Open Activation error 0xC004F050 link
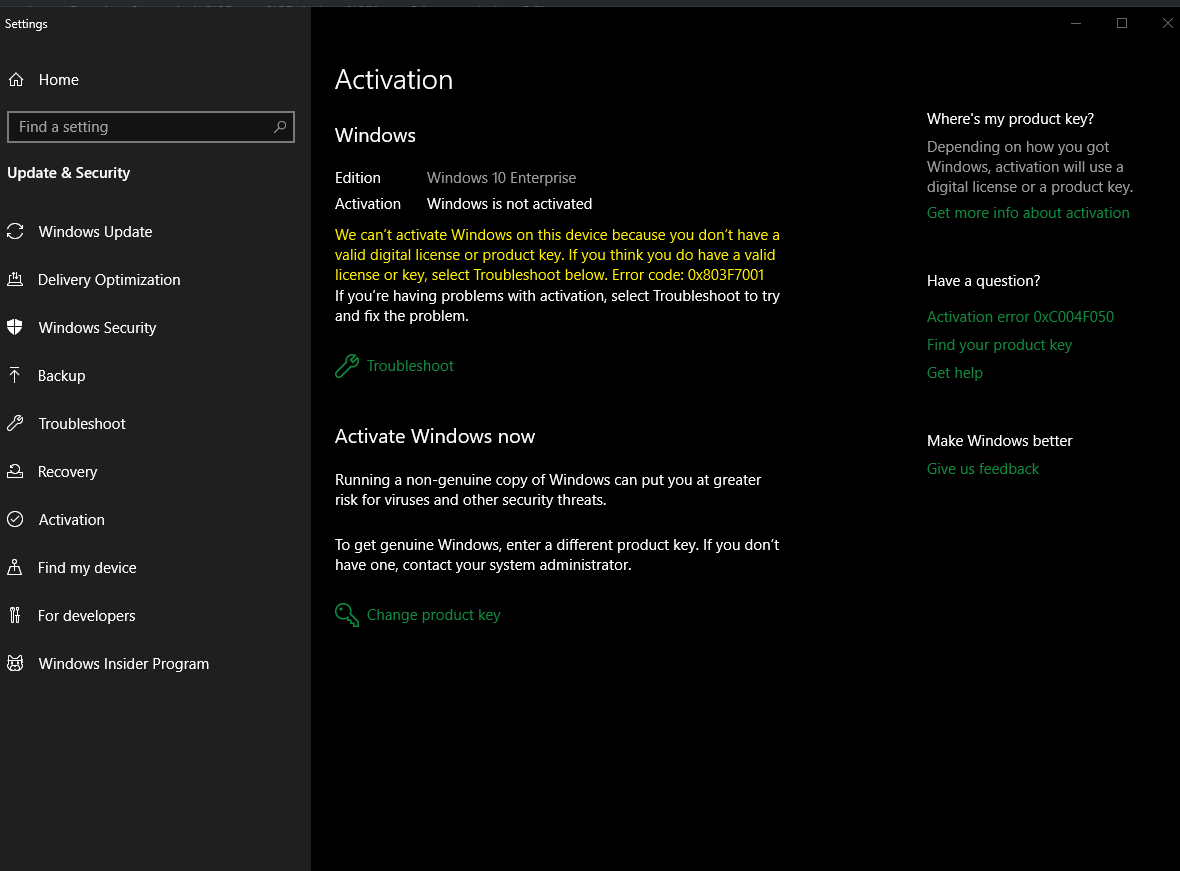 click(1020, 317)
